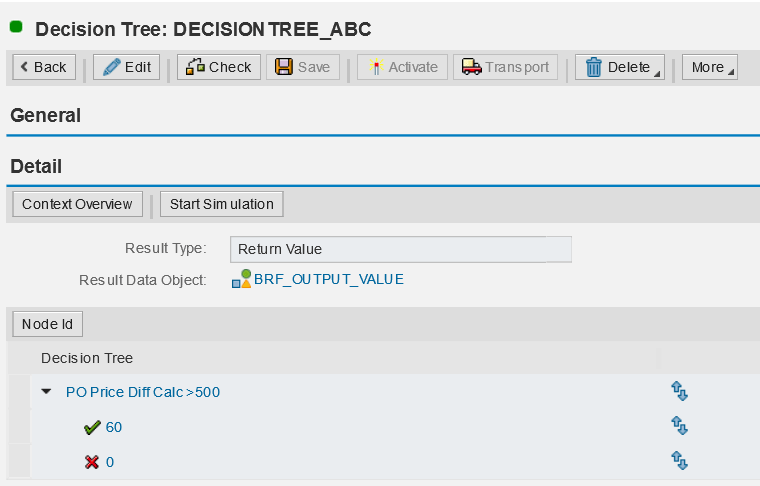Open the PO Price Diff Calc >500 link
The image size is (760, 486).
tap(143, 392)
